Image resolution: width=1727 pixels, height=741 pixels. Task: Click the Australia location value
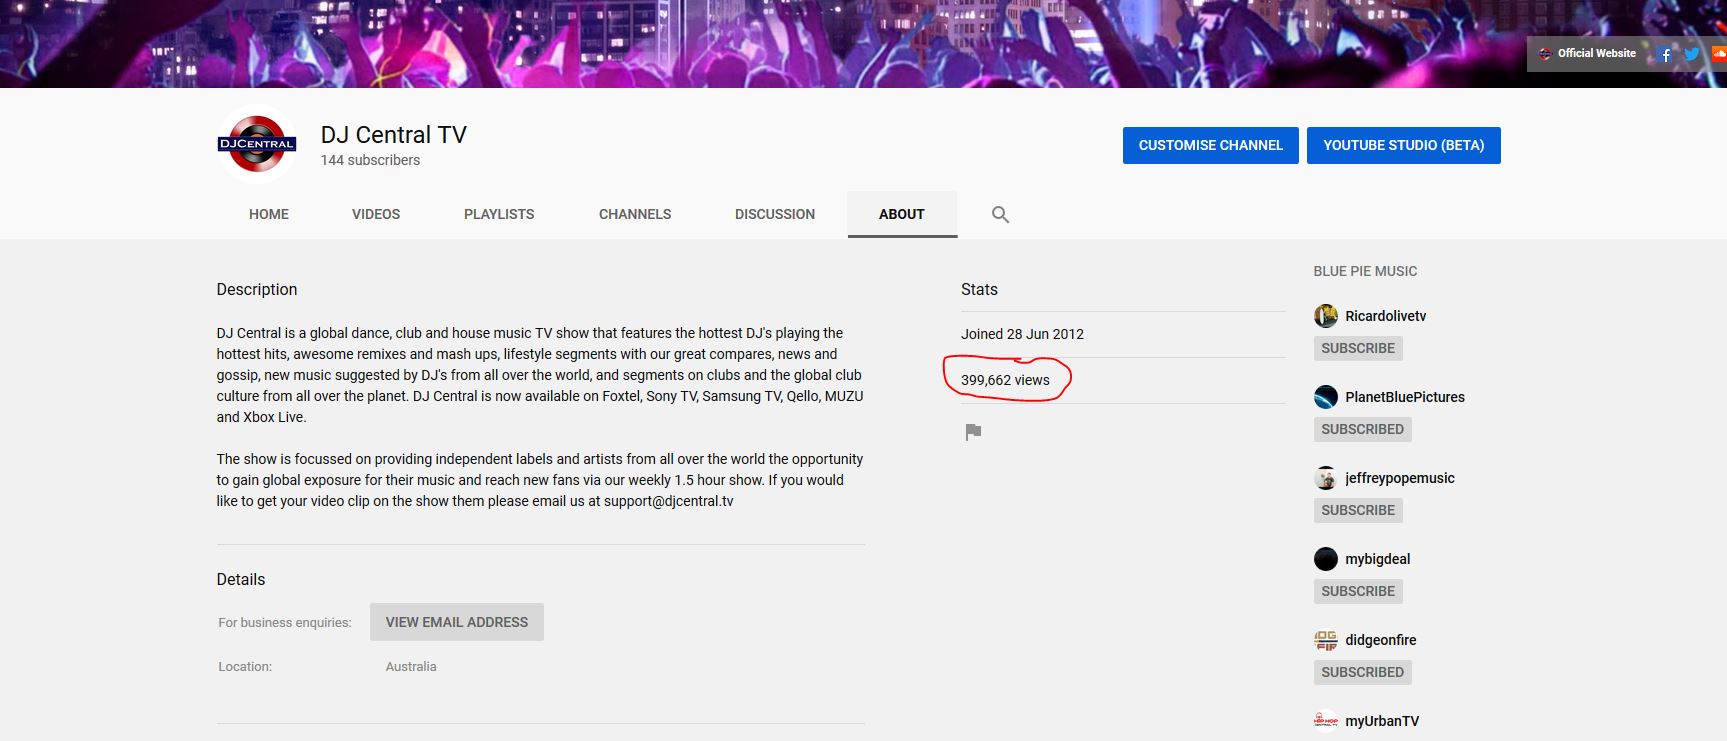coord(411,666)
